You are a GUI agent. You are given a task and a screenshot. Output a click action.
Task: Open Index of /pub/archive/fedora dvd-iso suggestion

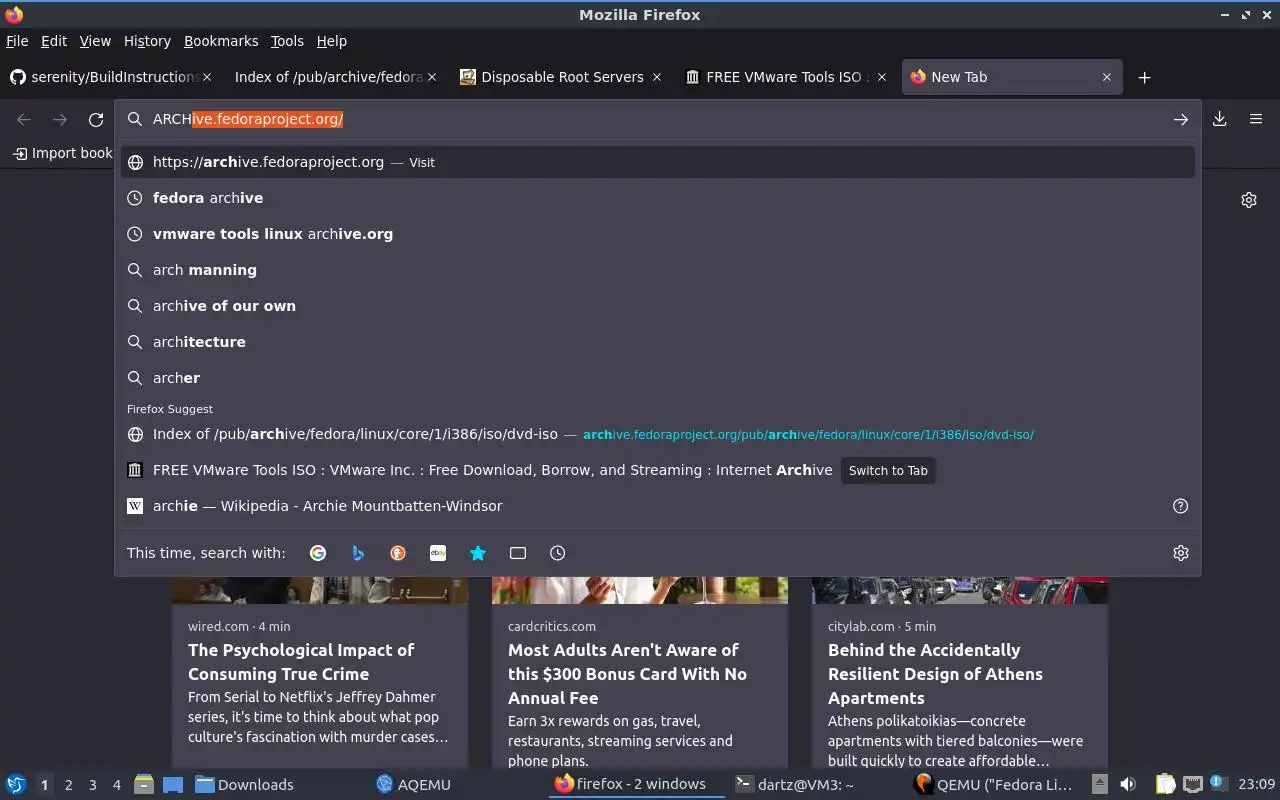pyautogui.click(x=658, y=434)
